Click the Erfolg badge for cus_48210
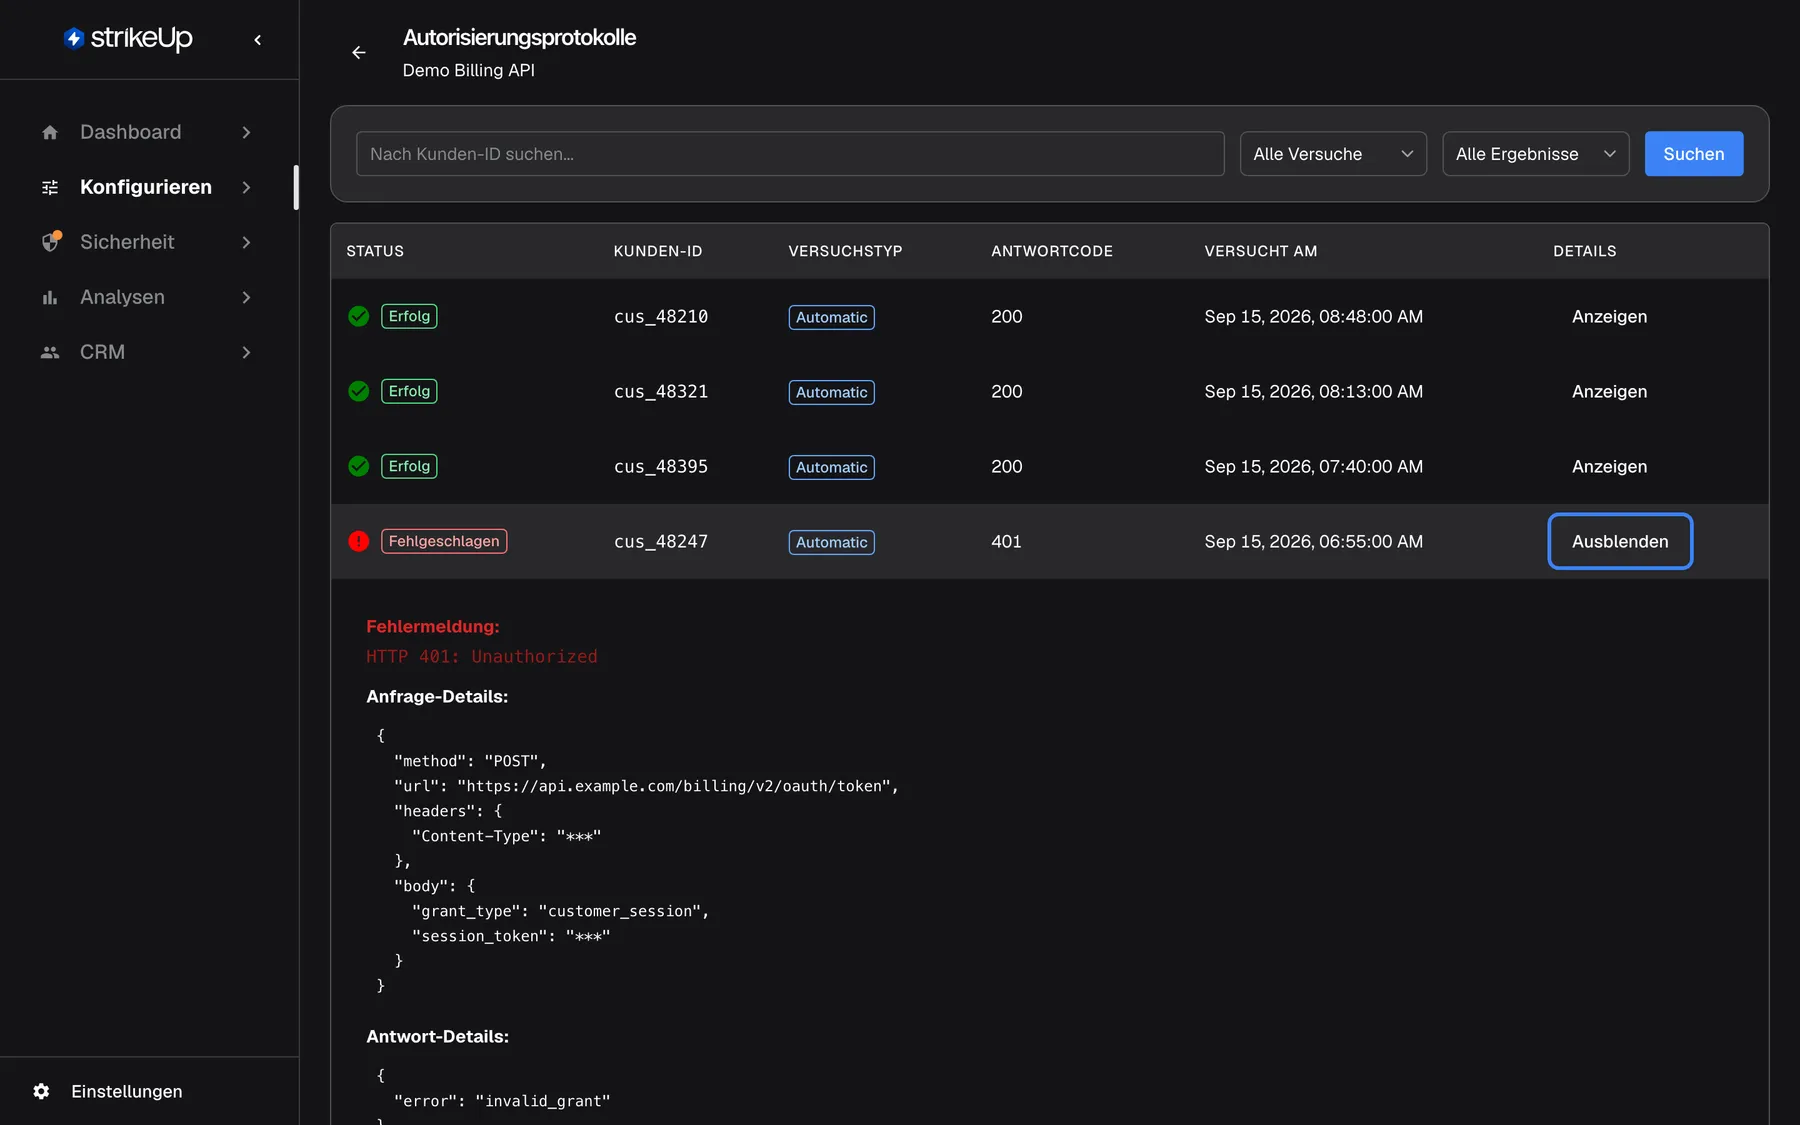This screenshot has height=1125, width=1800. [409, 316]
